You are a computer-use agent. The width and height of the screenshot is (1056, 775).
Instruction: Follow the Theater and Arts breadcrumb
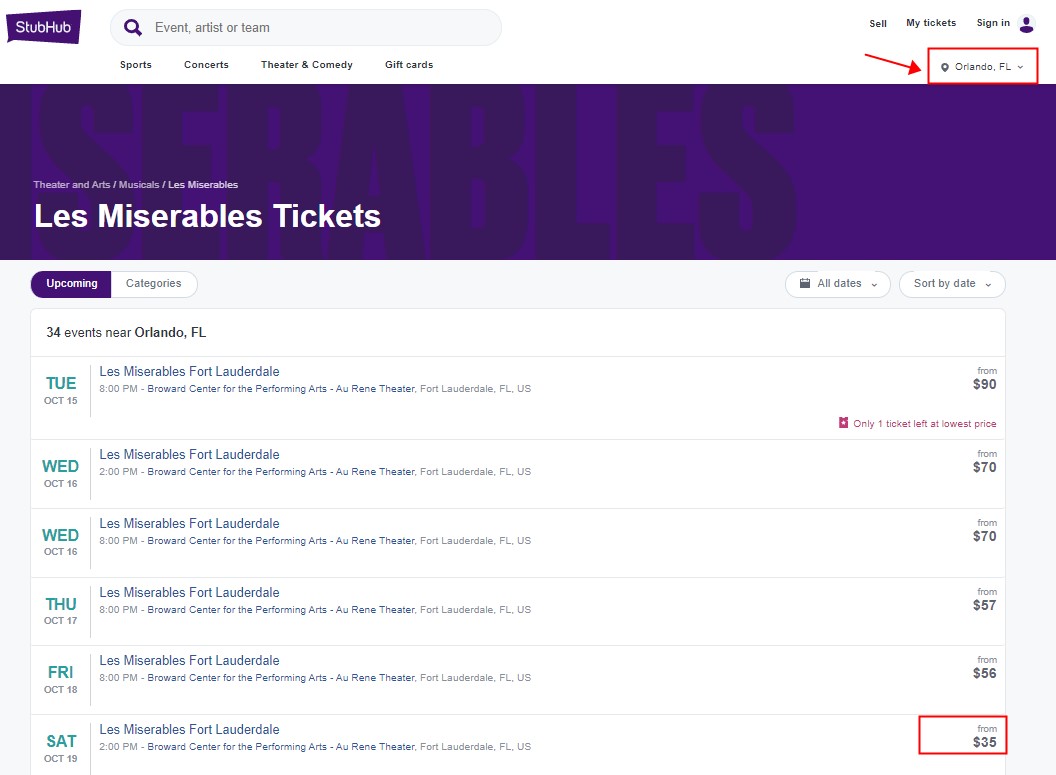pos(72,184)
